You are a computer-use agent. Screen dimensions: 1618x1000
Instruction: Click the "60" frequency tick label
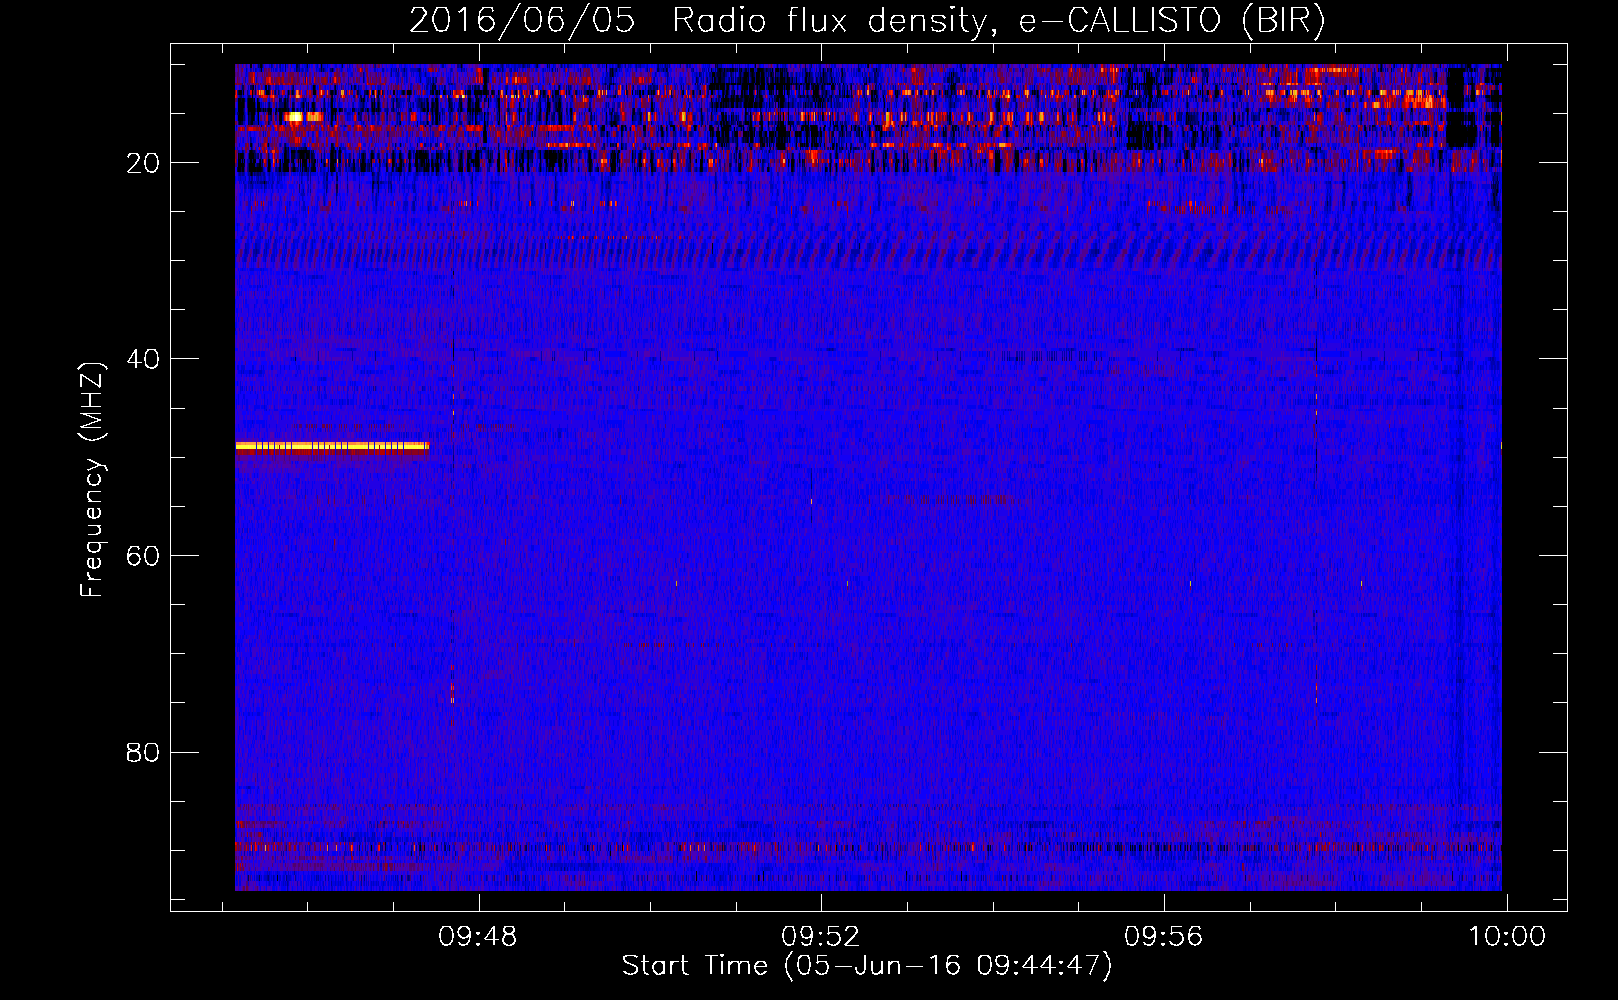[x=143, y=556]
